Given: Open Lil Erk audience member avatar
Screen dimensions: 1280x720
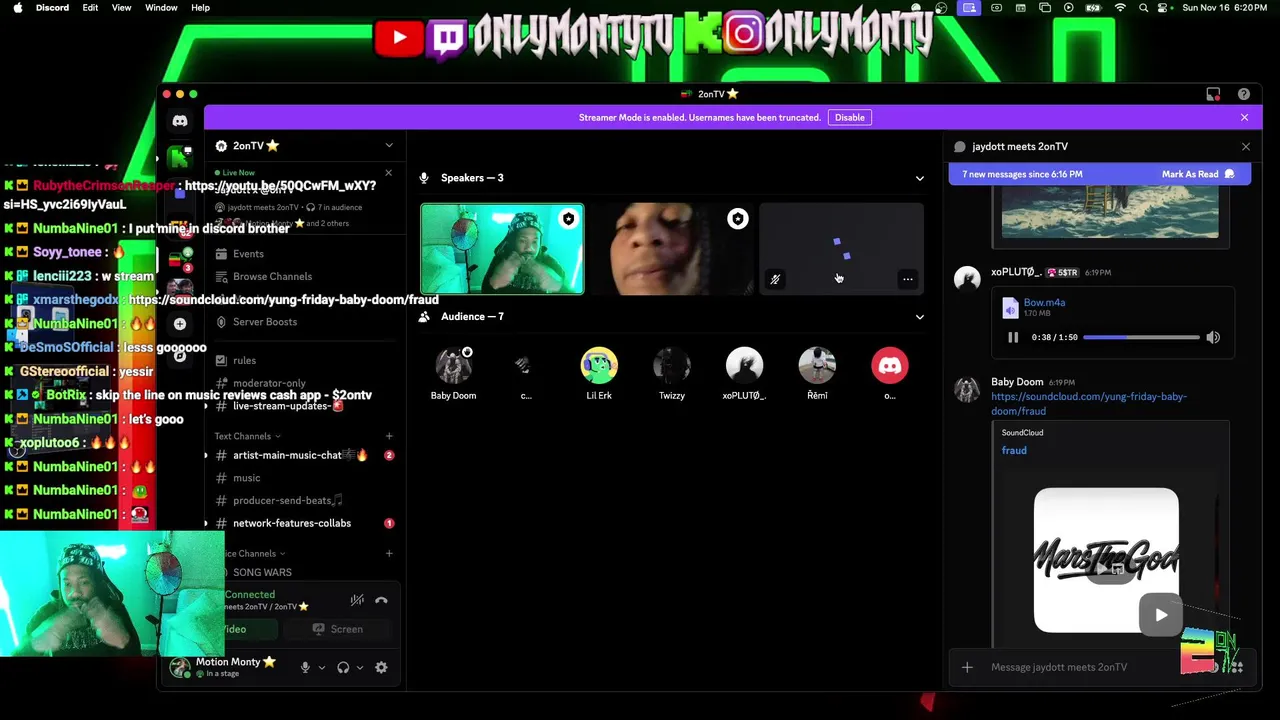Looking at the screenshot, I should [x=599, y=365].
